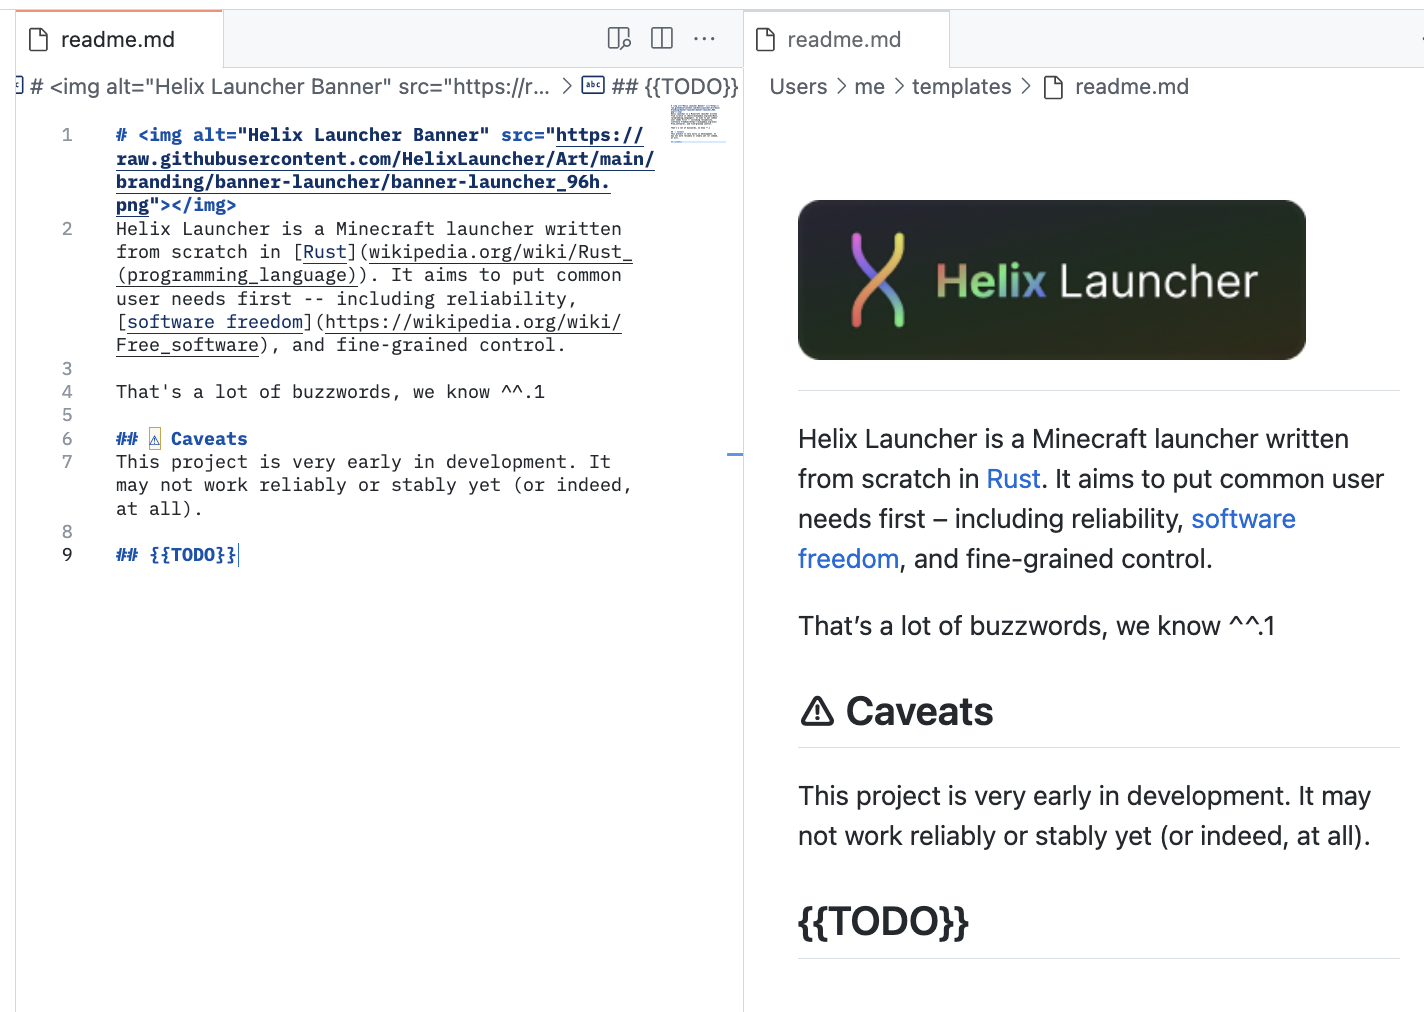The width and height of the screenshot is (1424, 1012).
Task: Open more editor actions with the ellipsis icon
Action: (x=705, y=38)
